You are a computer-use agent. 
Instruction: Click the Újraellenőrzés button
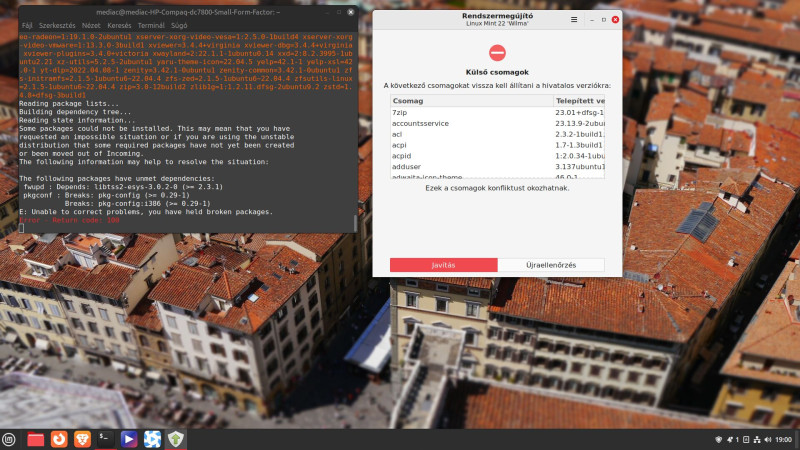[551, 265]
